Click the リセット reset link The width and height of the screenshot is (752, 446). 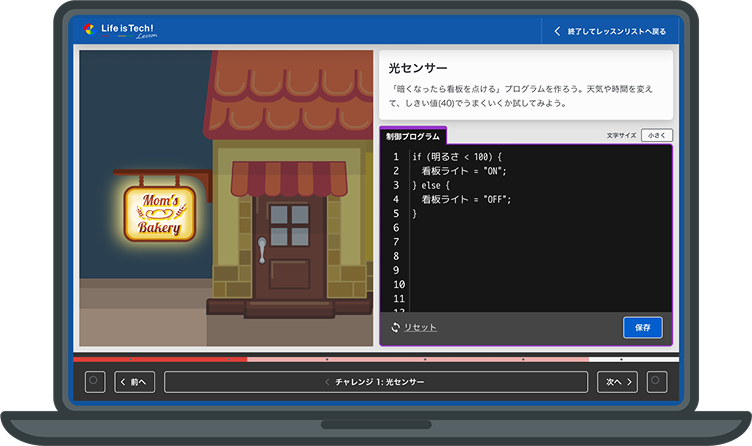(x=420, y=327)
